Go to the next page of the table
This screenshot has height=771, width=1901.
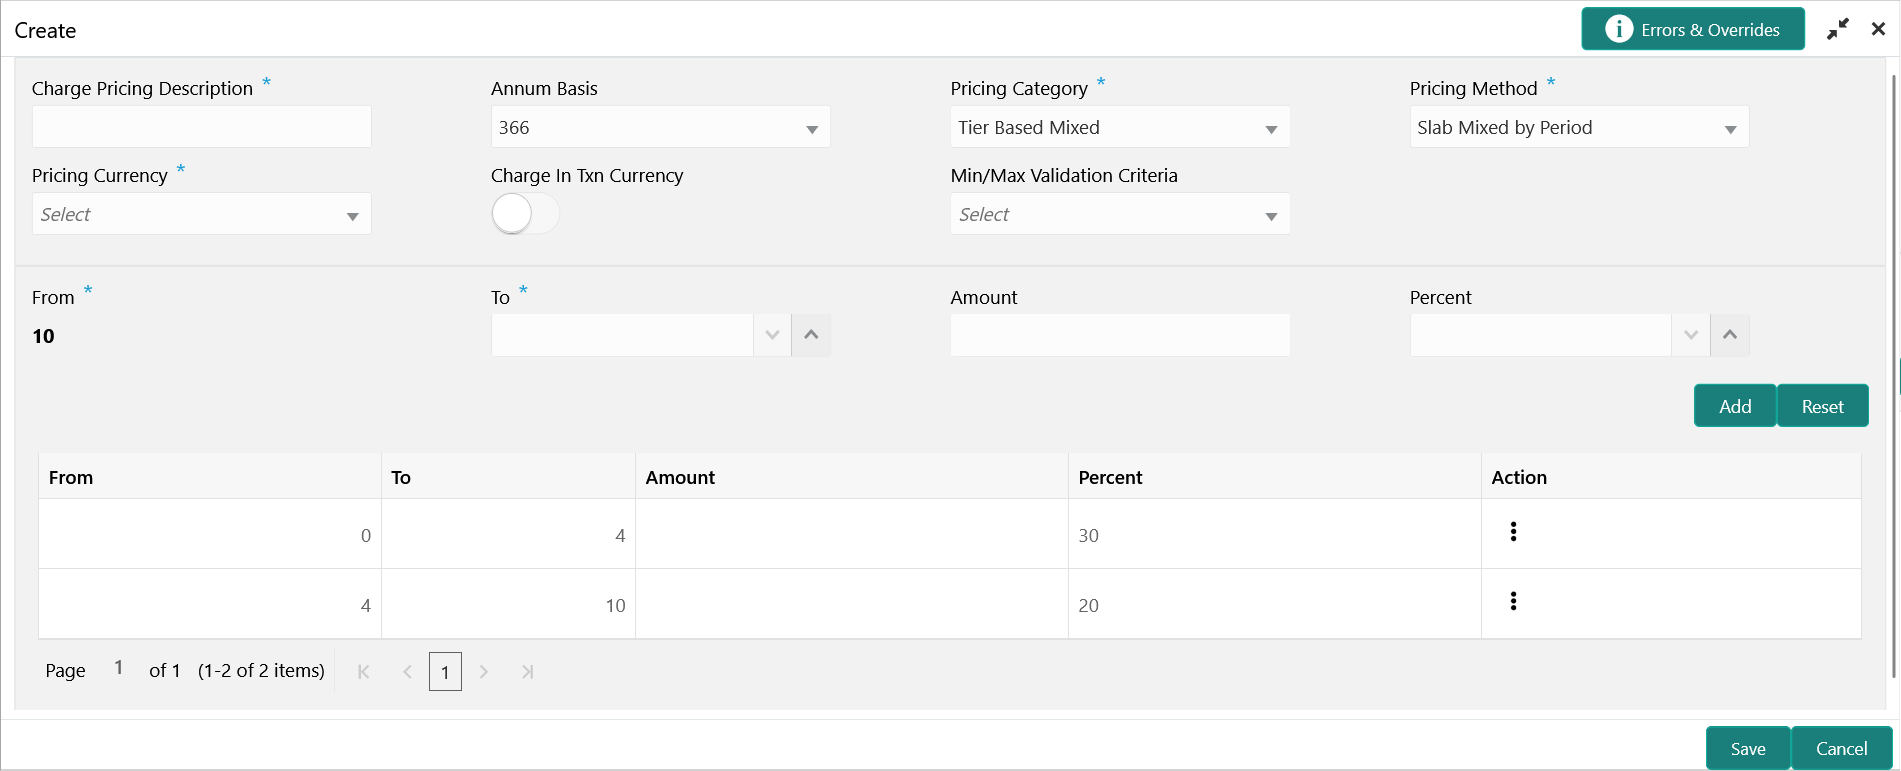coord(484,672)
